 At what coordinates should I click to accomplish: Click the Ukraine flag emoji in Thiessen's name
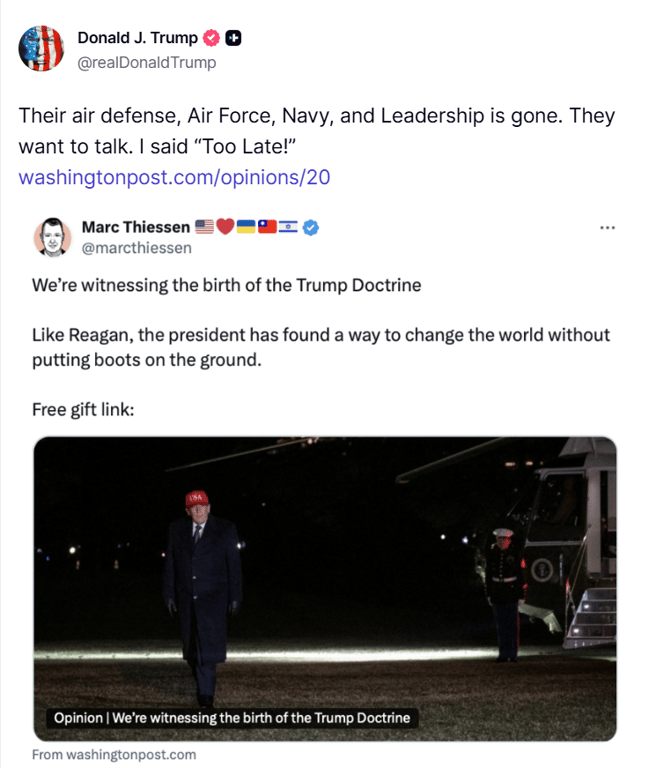point(245,227)
